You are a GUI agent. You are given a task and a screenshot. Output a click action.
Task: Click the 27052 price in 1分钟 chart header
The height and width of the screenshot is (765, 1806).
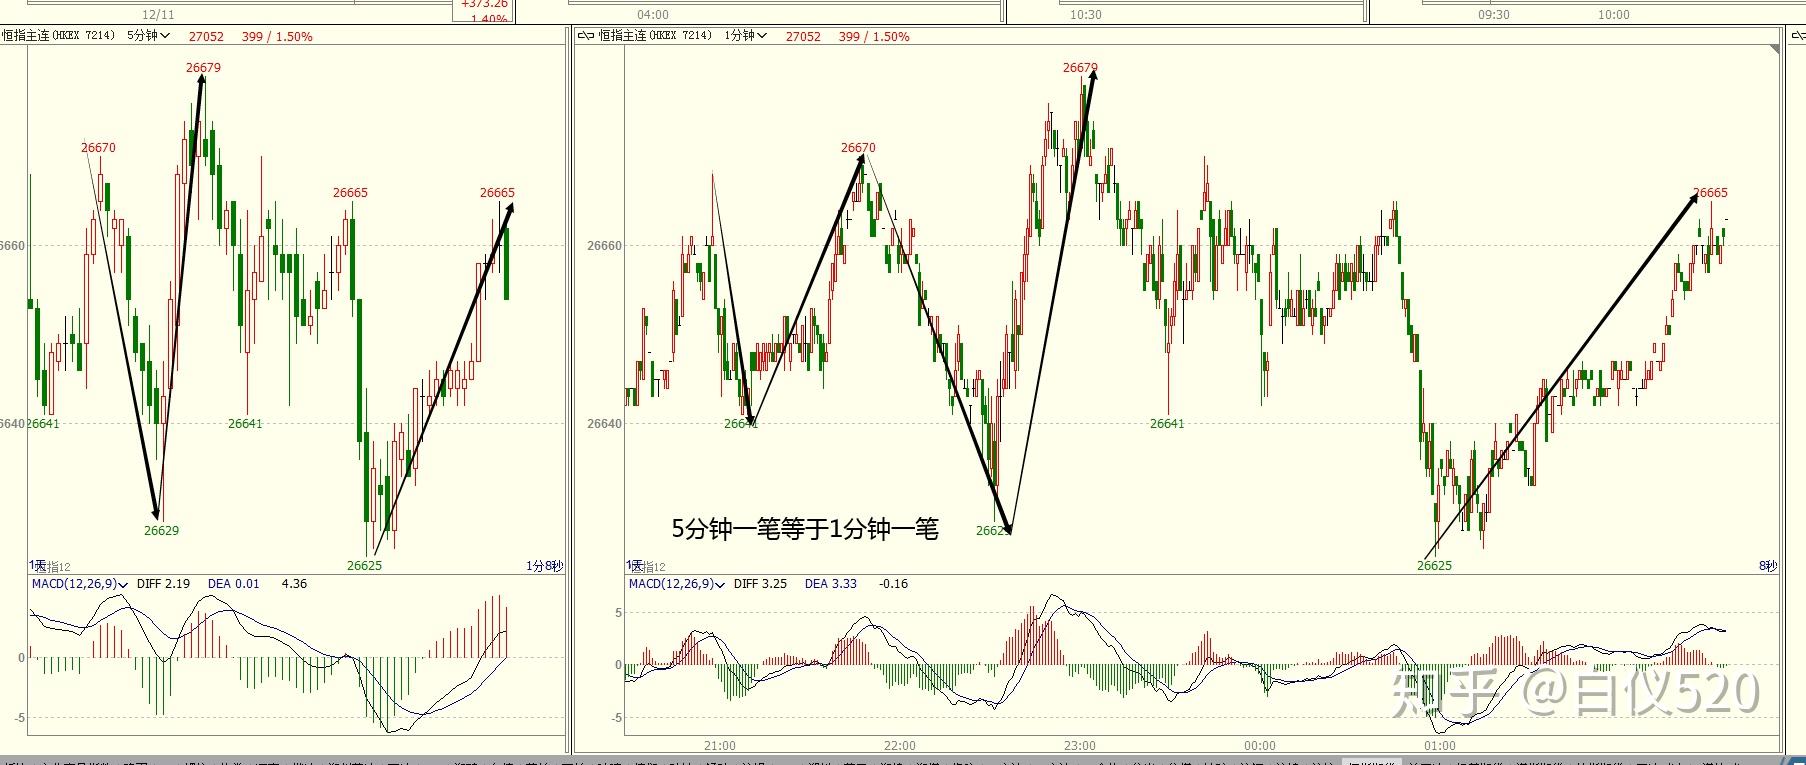pos(803,36)
